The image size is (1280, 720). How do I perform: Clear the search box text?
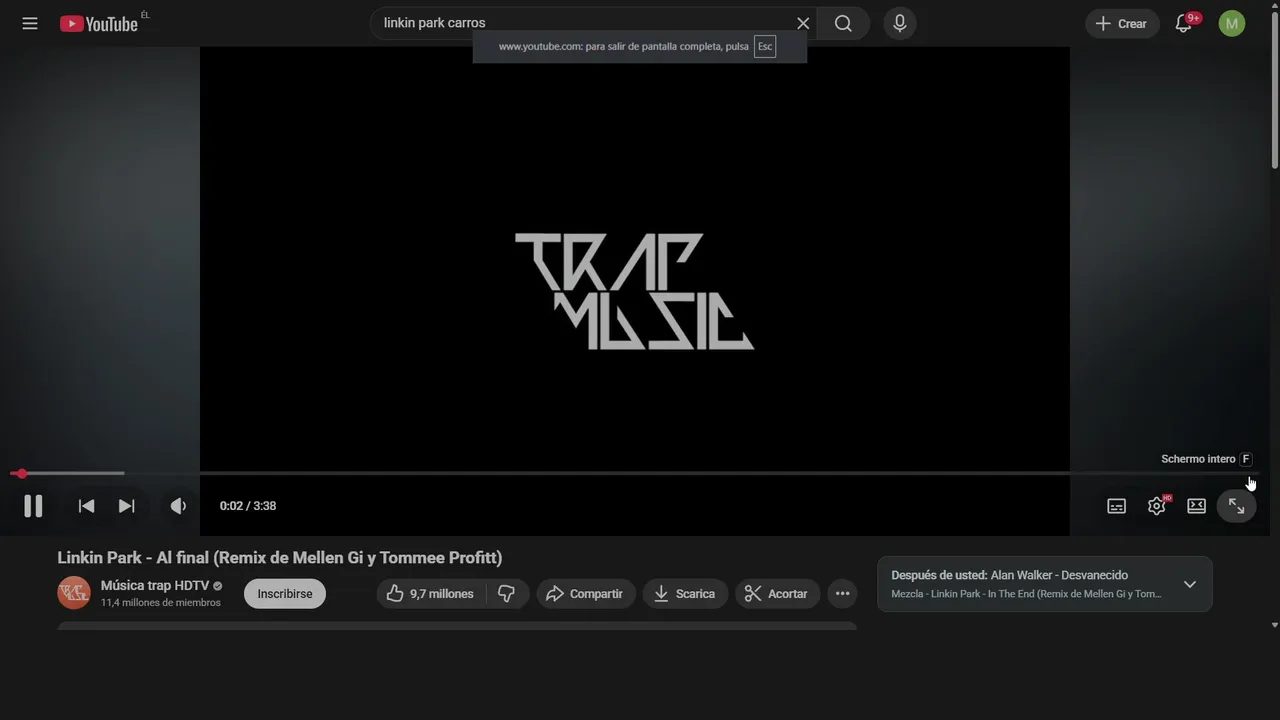(x=803, y=23)
